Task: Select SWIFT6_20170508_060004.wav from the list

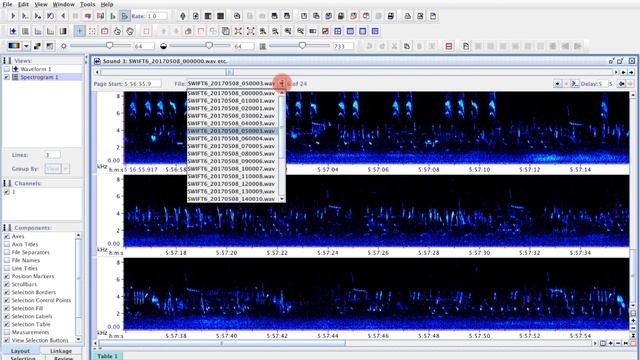Action: (x=233, y=138)
